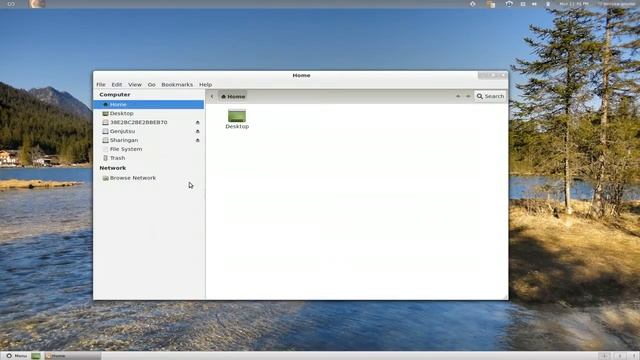Click the top panel avatar icon
Screen dimensions: 640x360
point(37,4)
